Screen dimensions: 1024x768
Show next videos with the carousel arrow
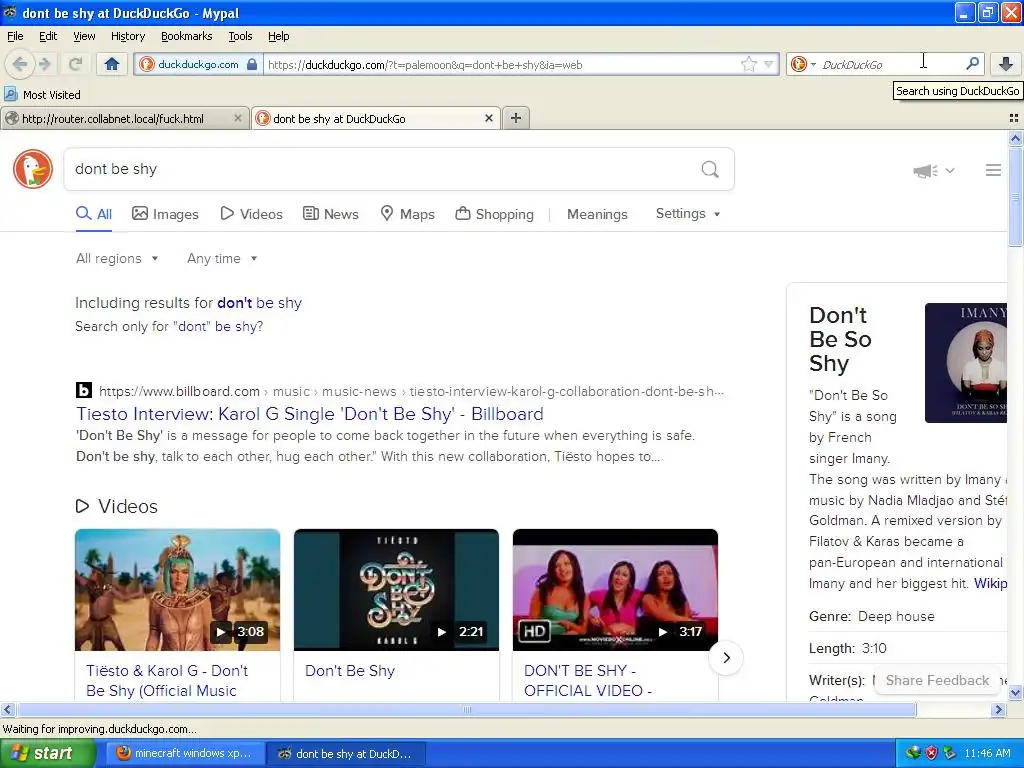(726, 658)
